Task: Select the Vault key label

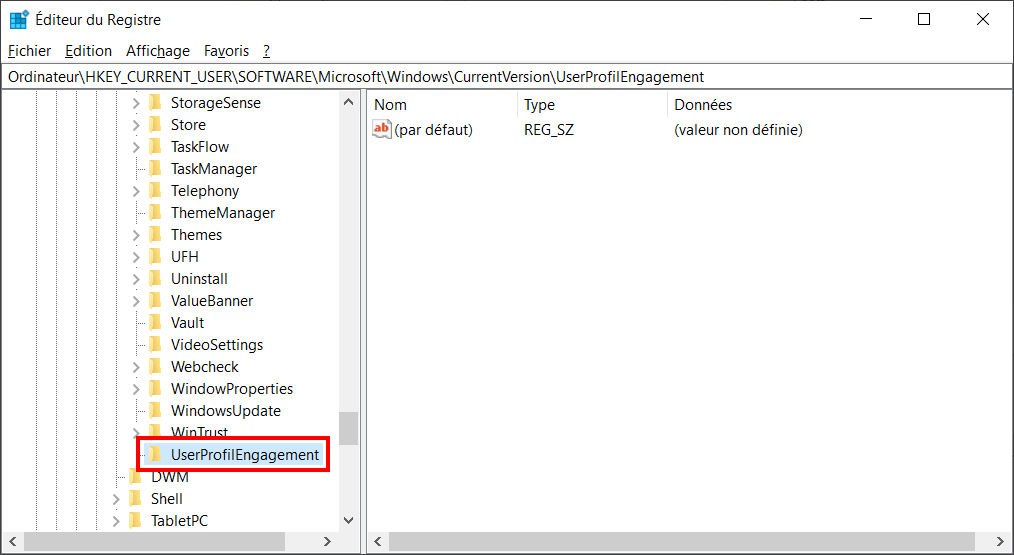Action: [x=187, y=323]
